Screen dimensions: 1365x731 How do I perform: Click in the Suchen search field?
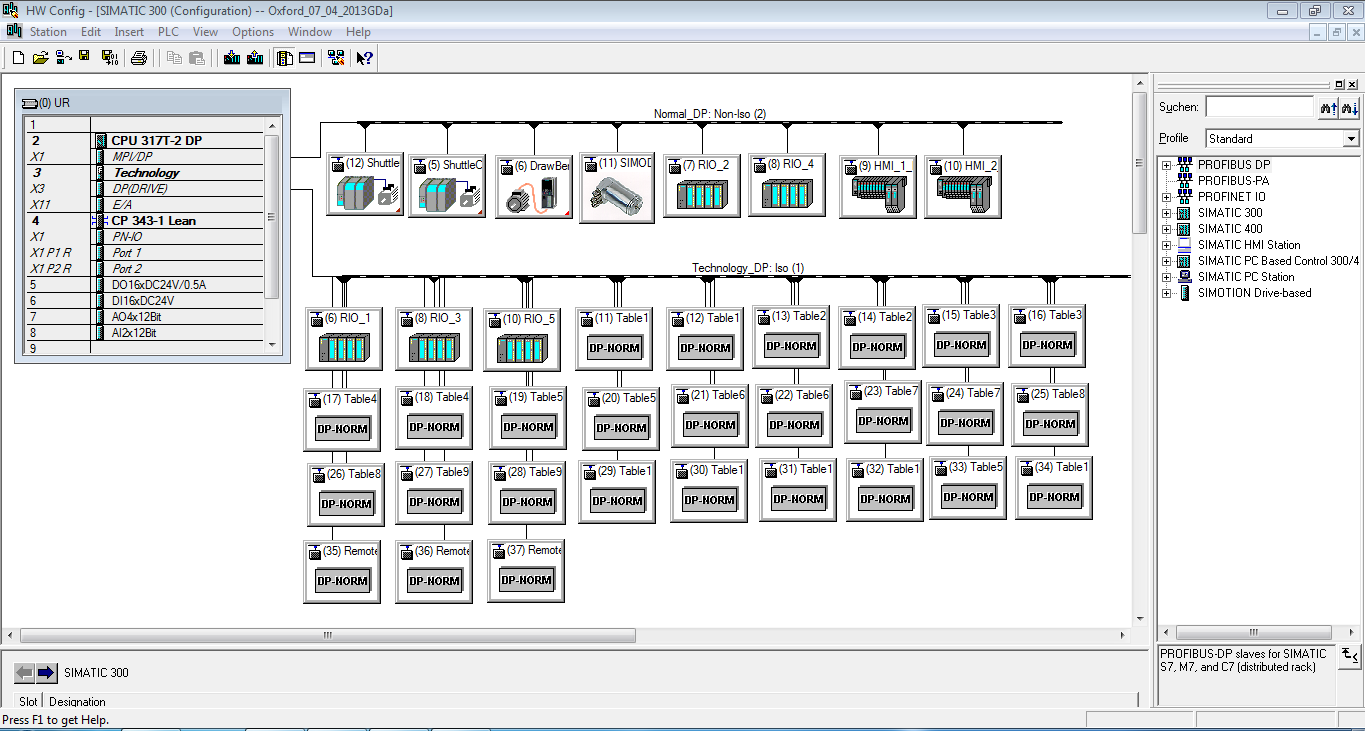click(x=1259, y=107)
